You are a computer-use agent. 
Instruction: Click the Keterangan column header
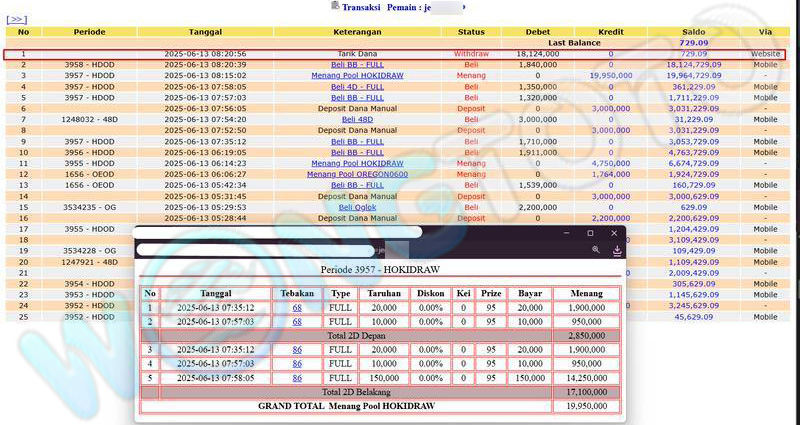pos(357,32)
